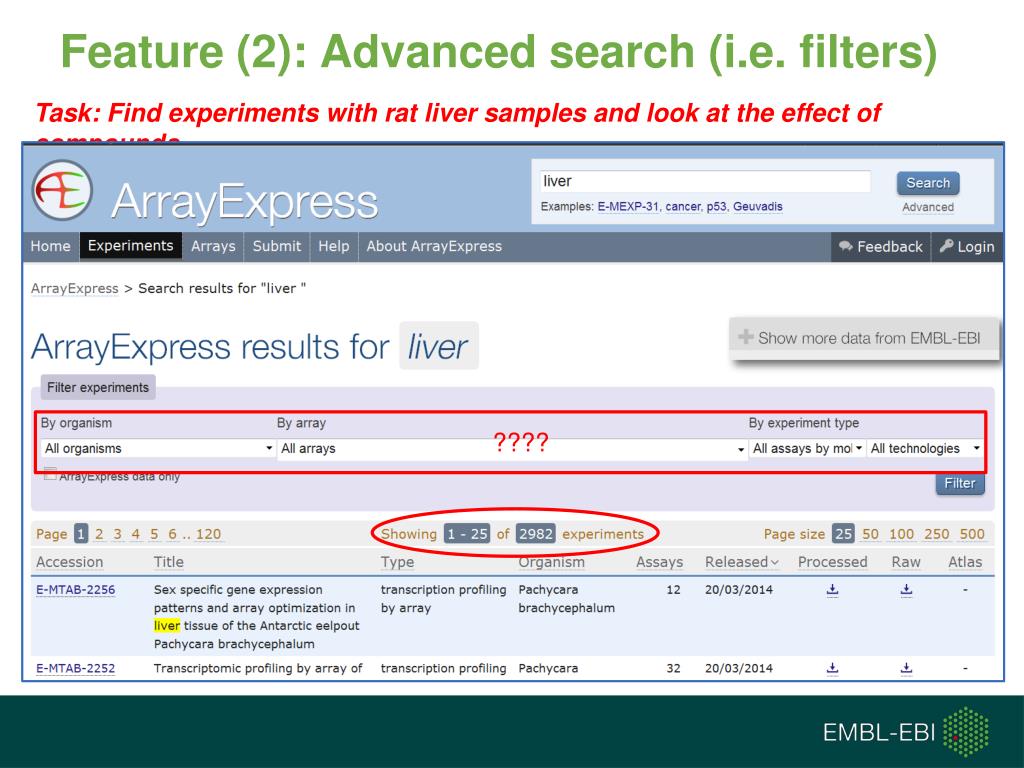
Task: Click the 2982 experiments count
Action: [536, 534]
